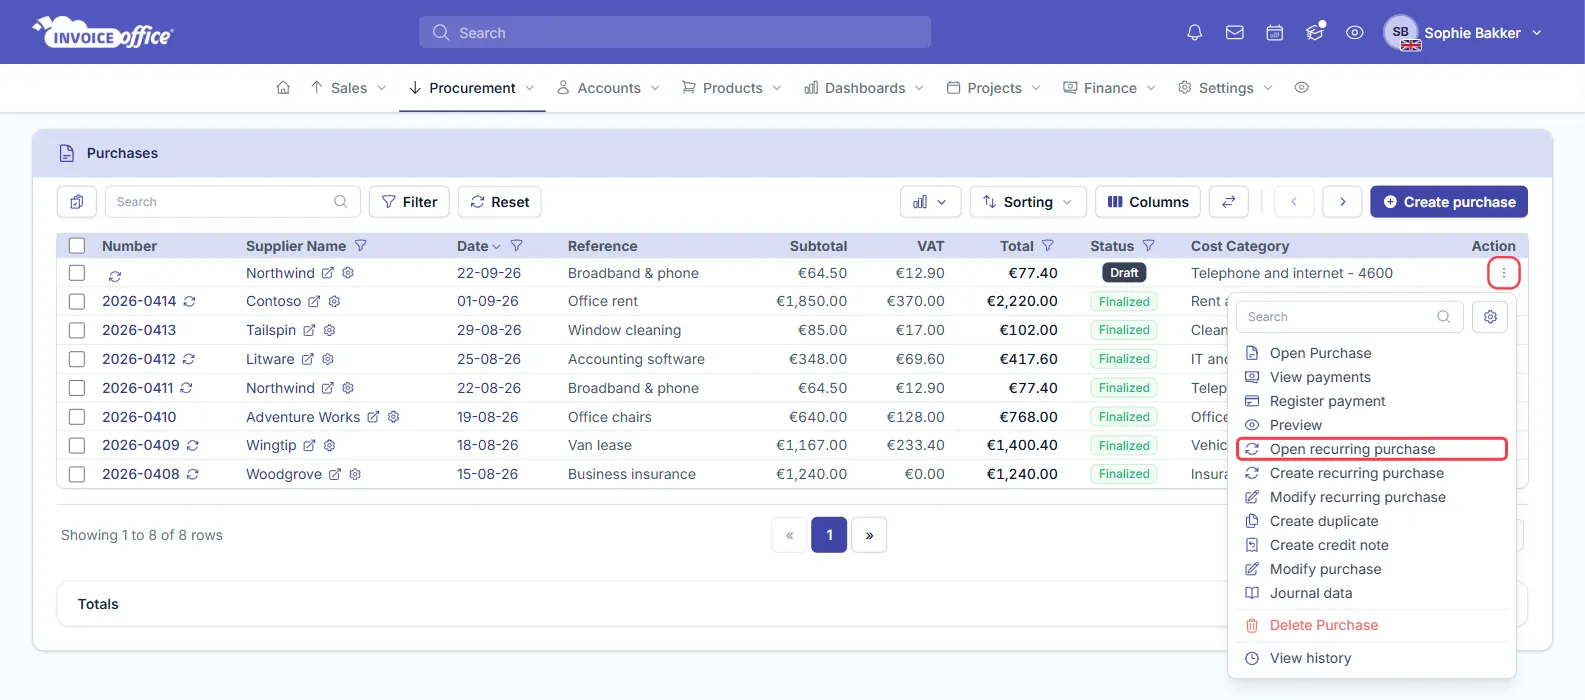
Task: Click the Status column filter funnel
Action: [1149, 246]
